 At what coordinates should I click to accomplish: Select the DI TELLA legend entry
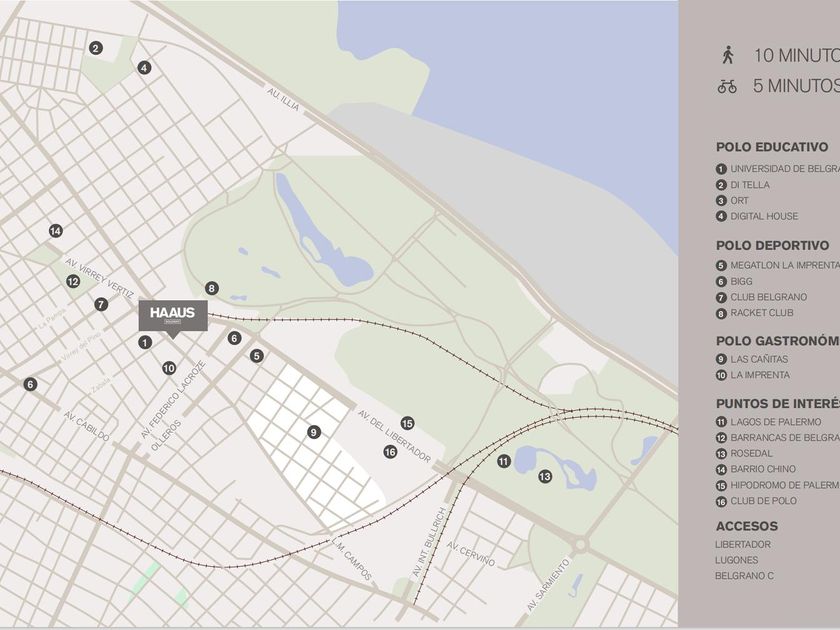(x=742, y=185)
